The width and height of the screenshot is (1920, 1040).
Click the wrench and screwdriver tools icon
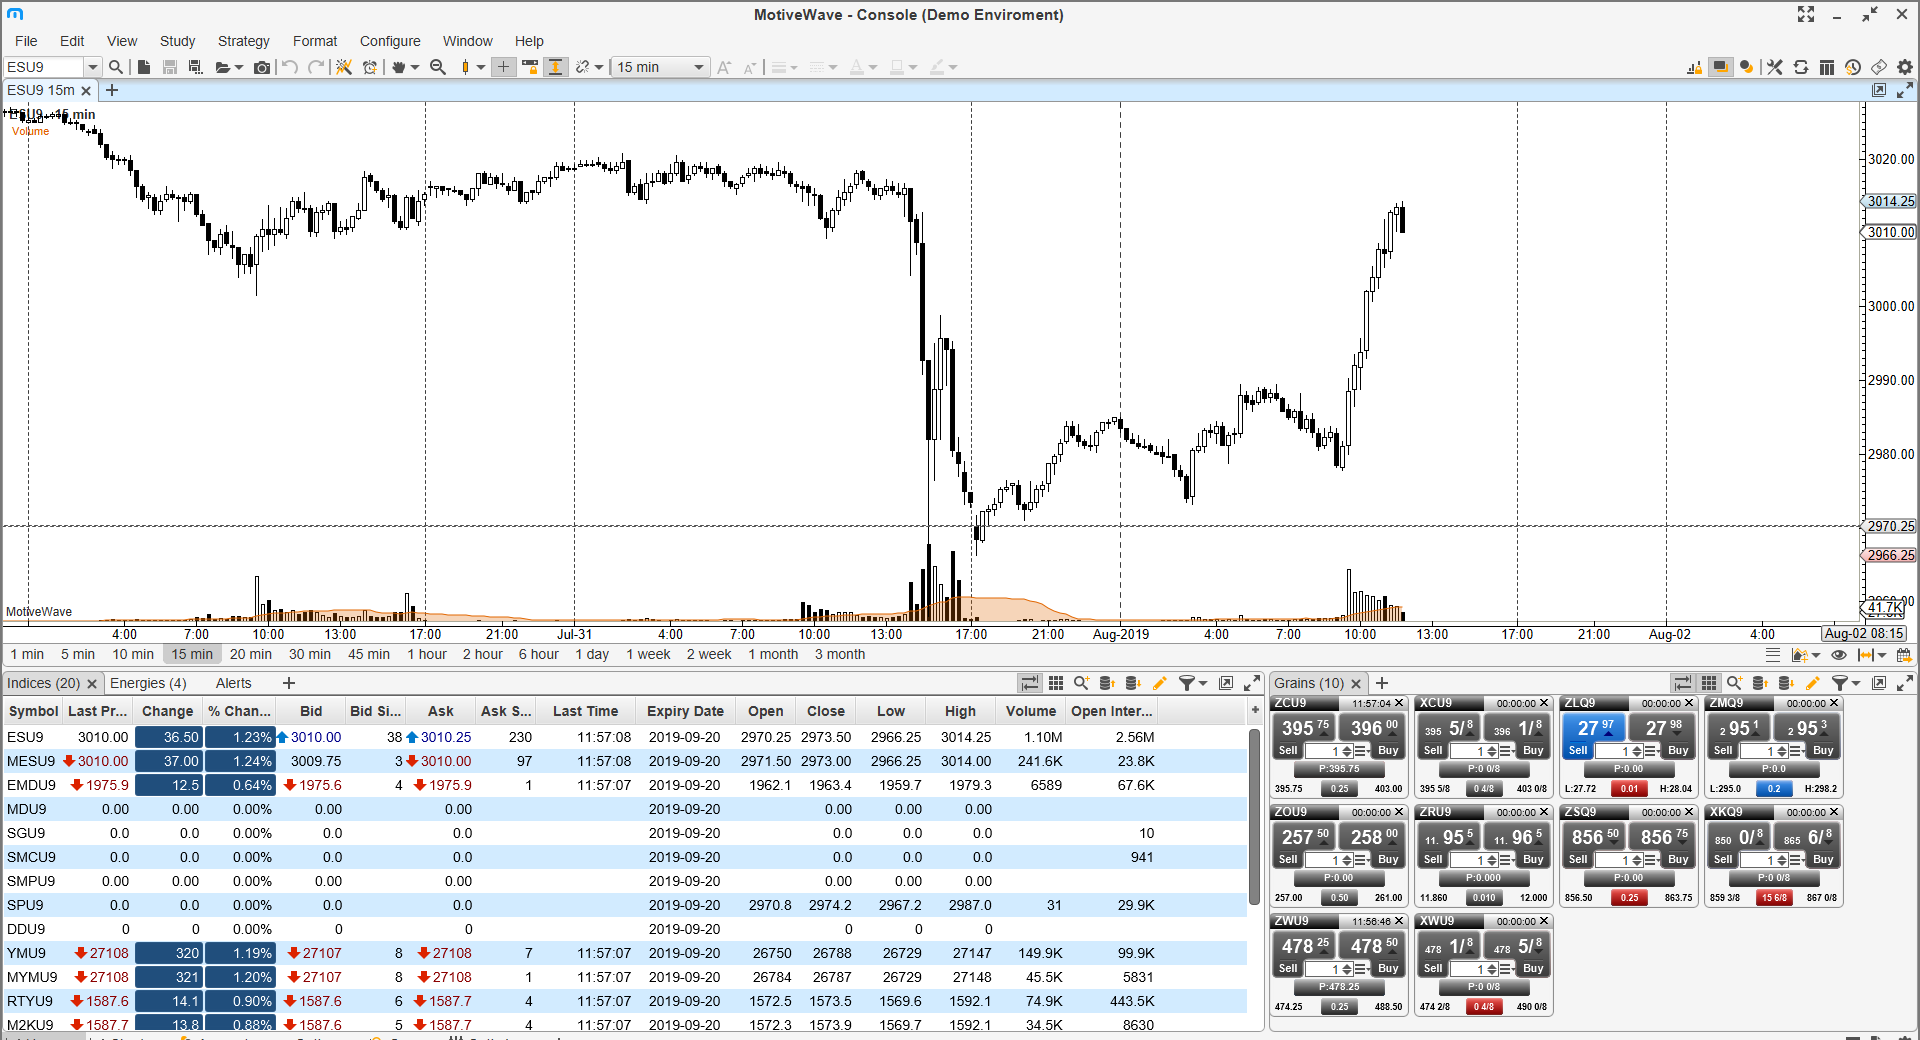click(x=1775, y=67)
